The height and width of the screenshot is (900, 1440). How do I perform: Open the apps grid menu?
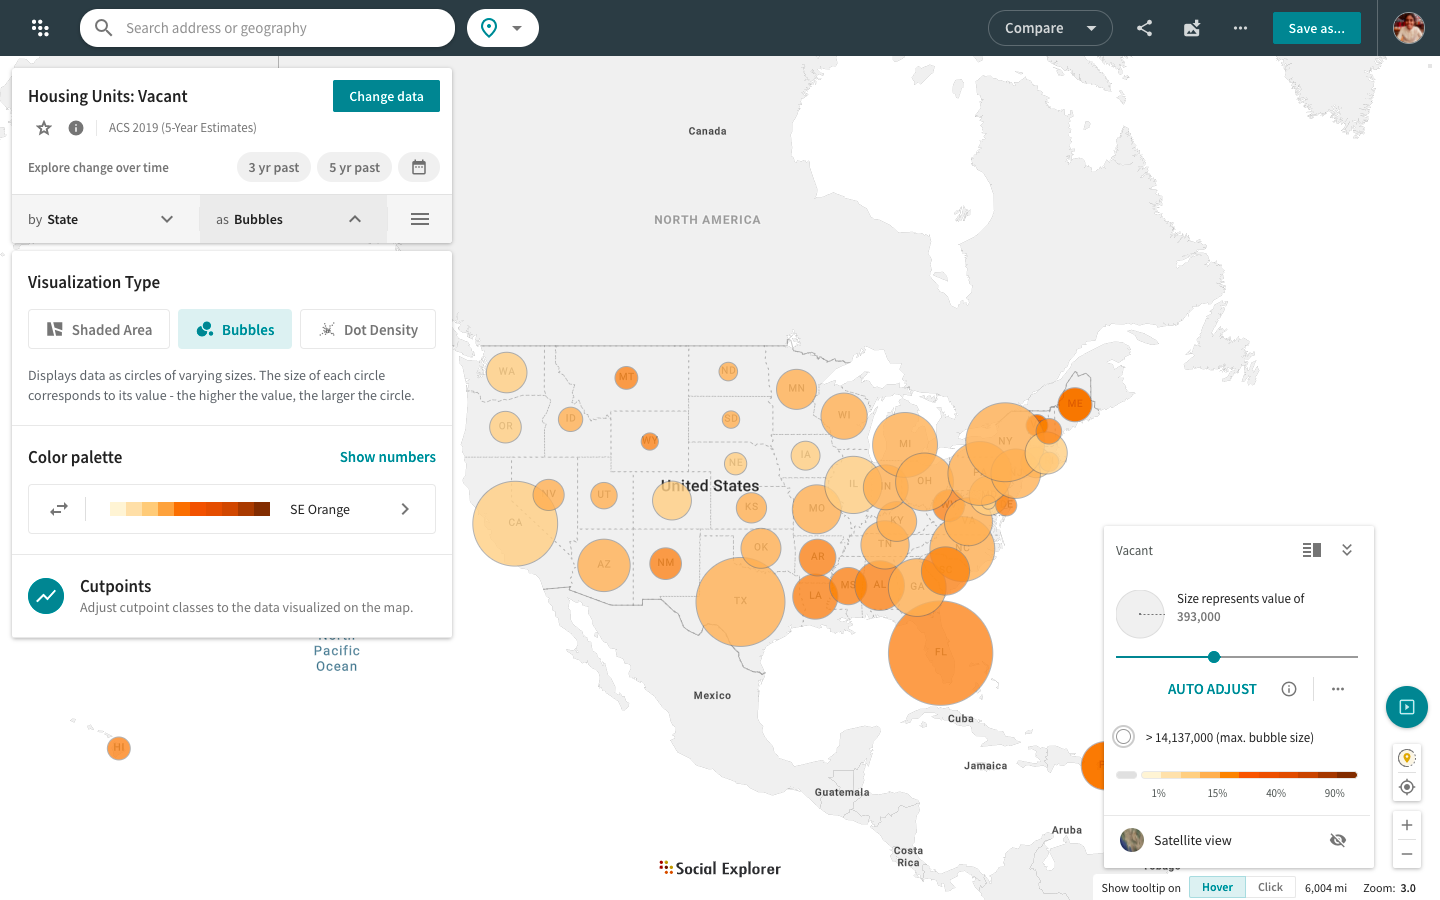point(40,28)
